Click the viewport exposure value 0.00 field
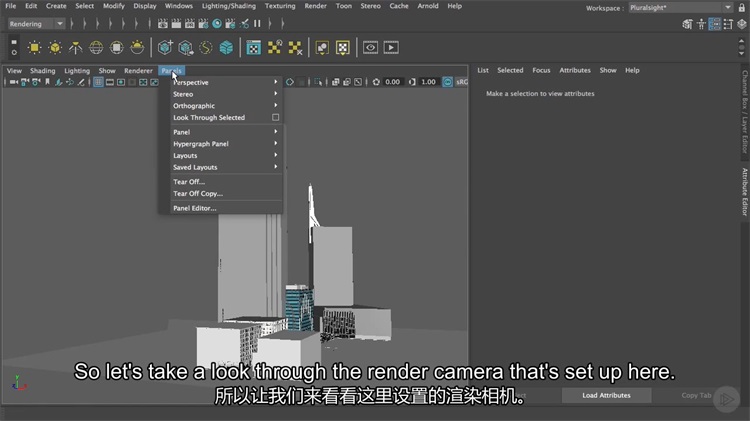 [392, 82]
